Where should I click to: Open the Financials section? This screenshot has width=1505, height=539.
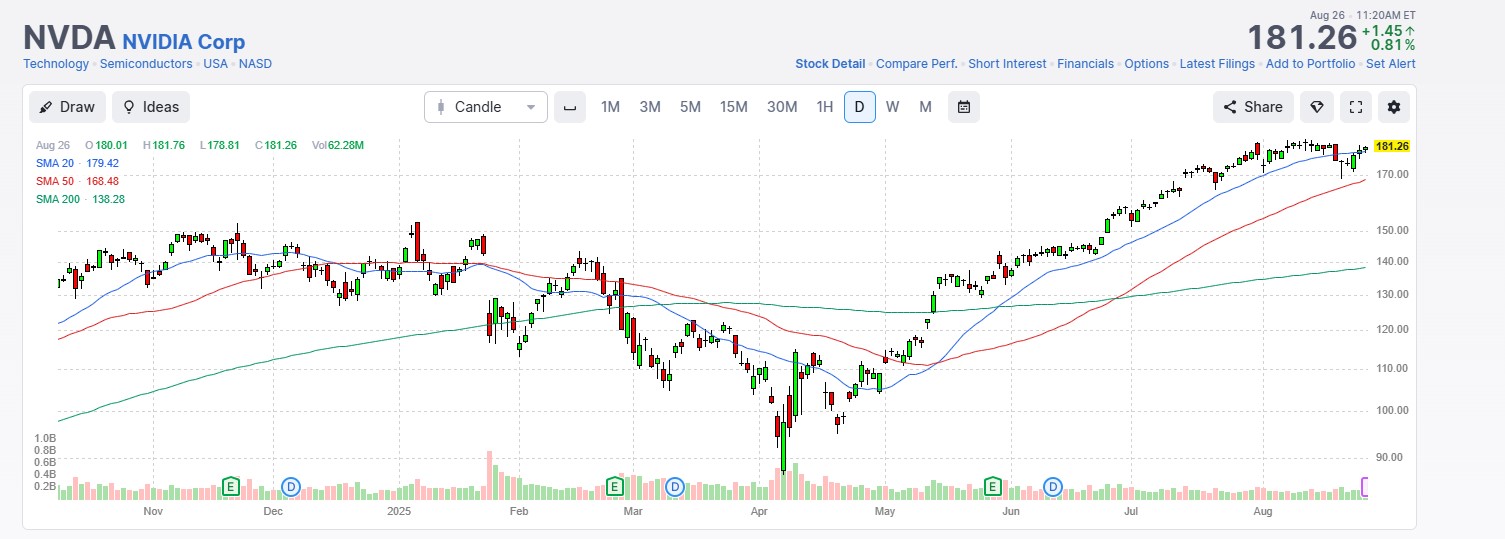click(1085, 64)
